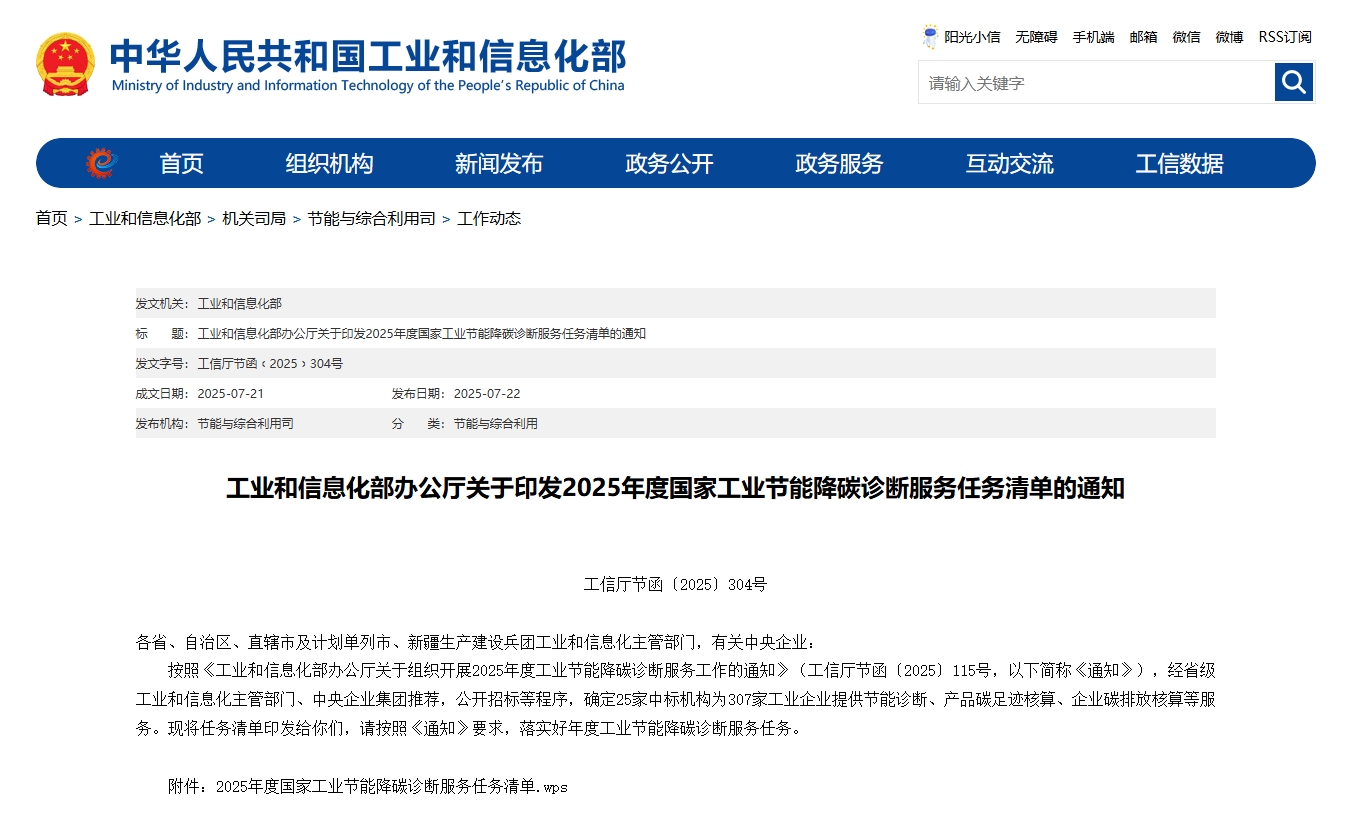Click the 阳光小信 robot mascot icon

point(930,37)
